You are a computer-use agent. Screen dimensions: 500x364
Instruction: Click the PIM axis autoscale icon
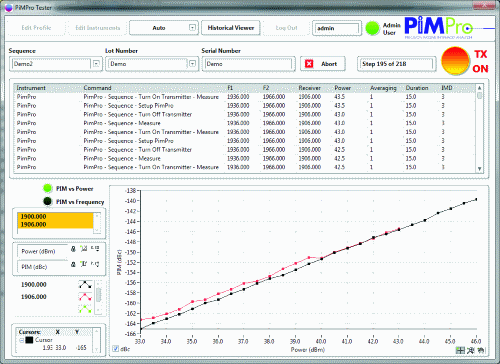pos(84,264)
